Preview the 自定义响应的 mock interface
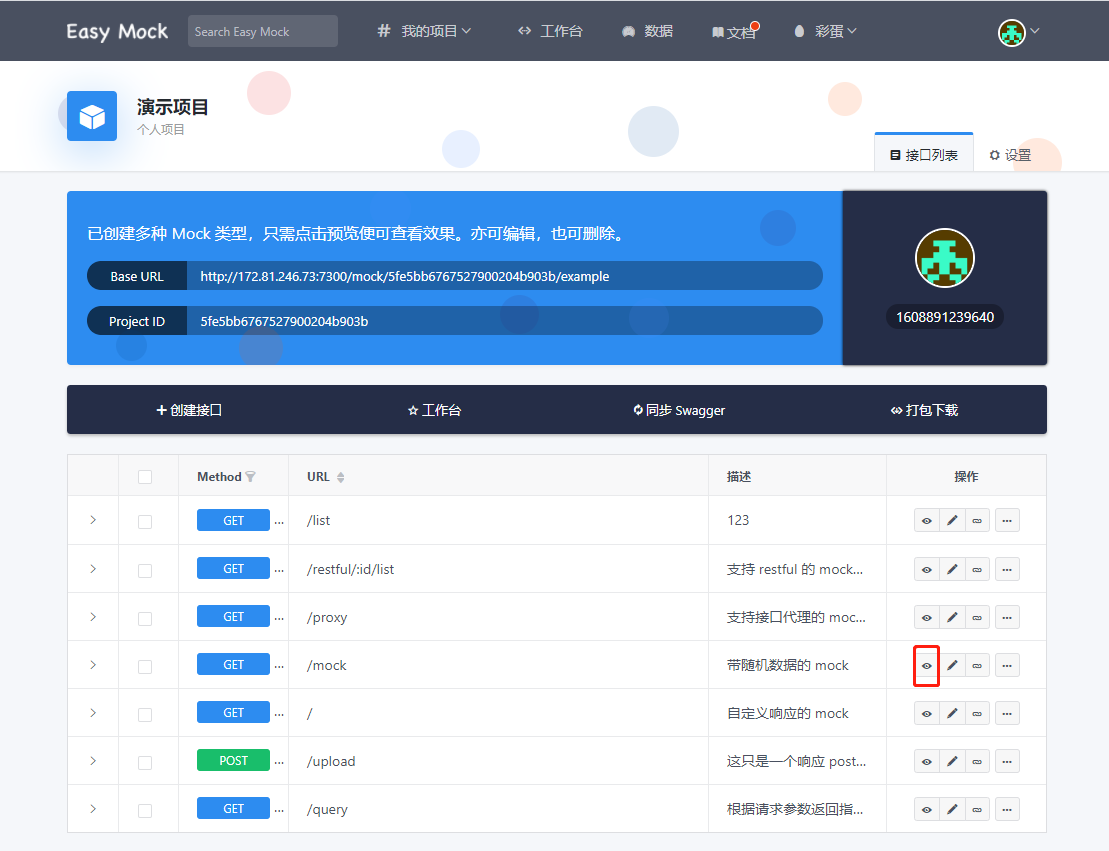1109x851 pixels. coord(927,714)
